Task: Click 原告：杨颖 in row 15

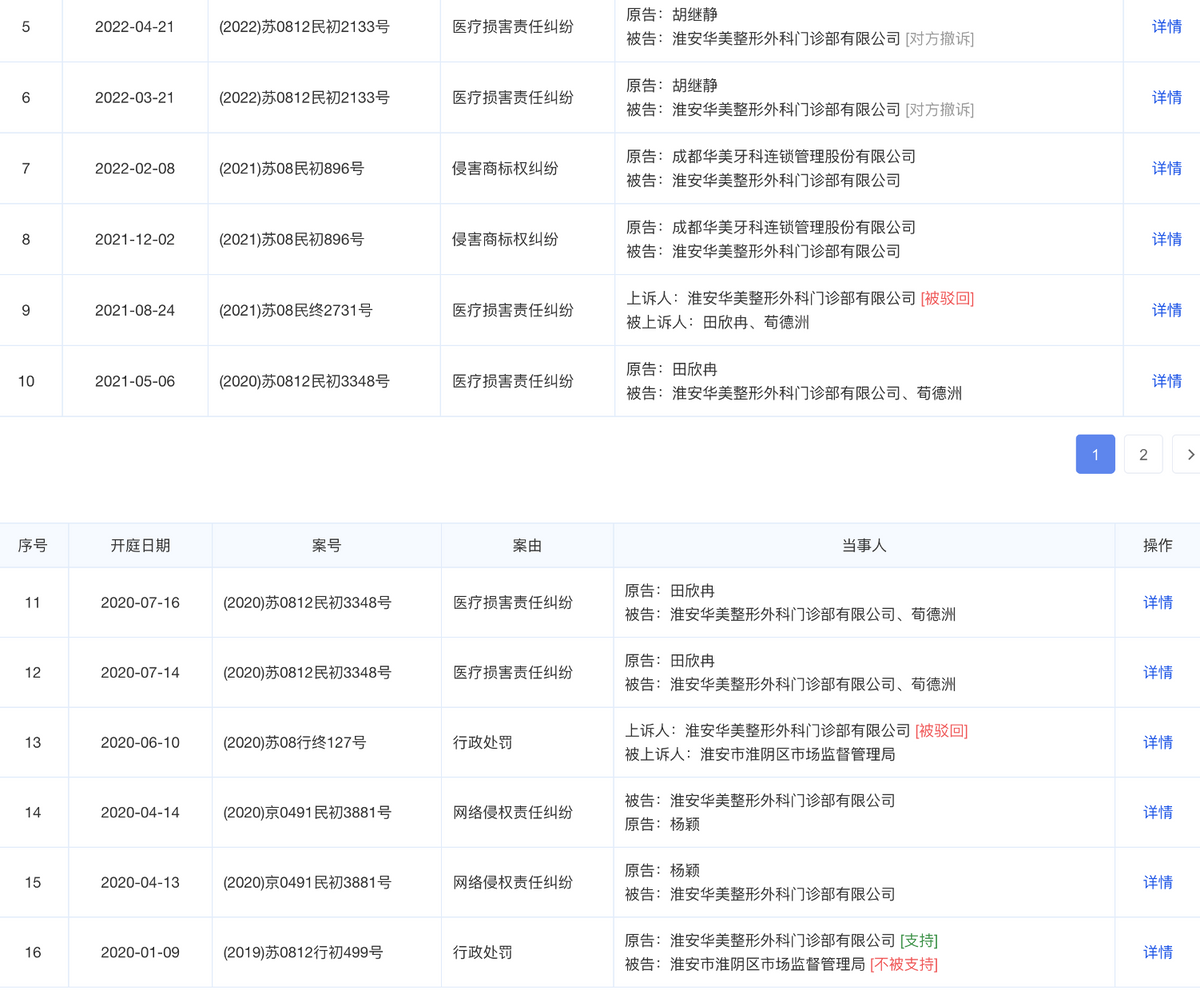Action: [662, 870]
